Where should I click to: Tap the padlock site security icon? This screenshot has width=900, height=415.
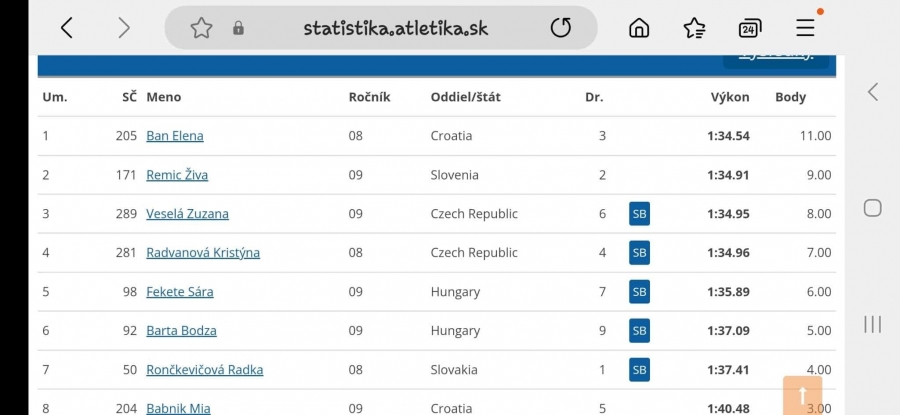tap(238, 28)
